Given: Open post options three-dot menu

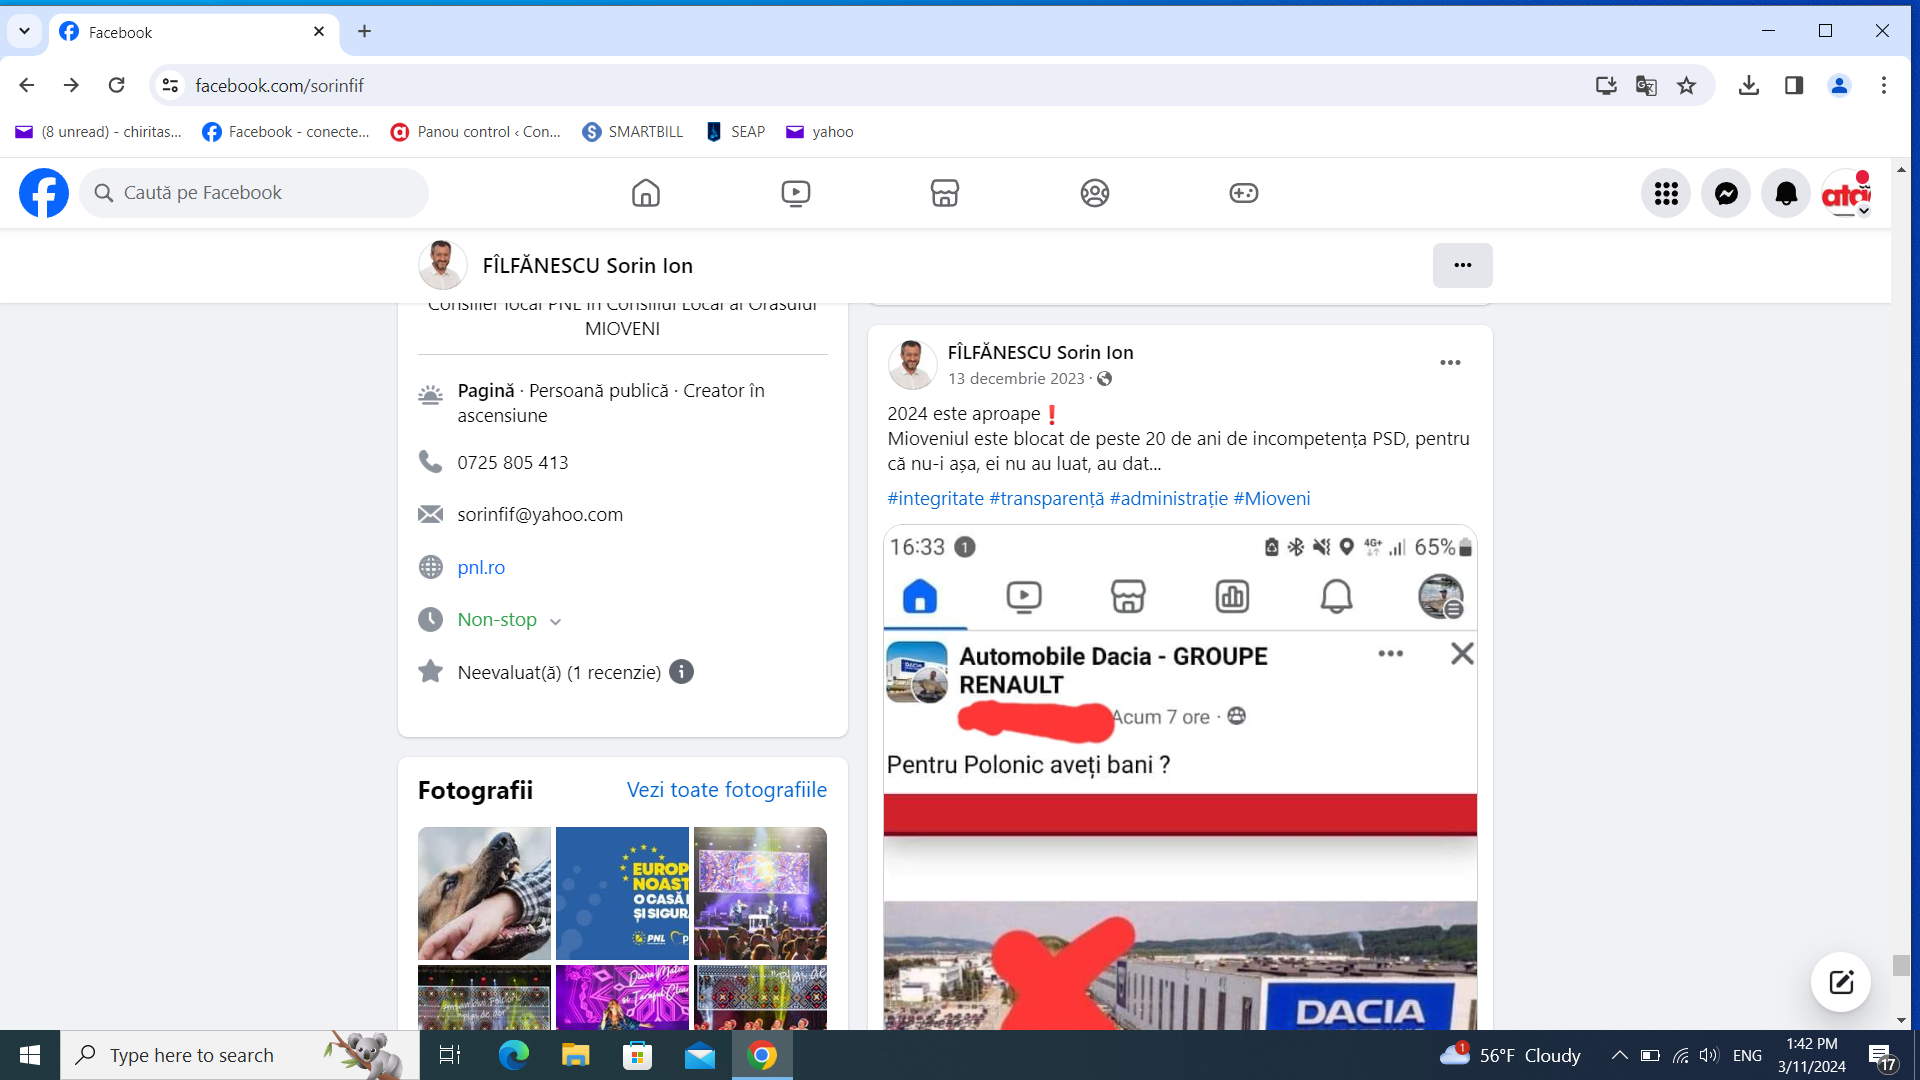Looking at the screenshot, I should 1450,363.
